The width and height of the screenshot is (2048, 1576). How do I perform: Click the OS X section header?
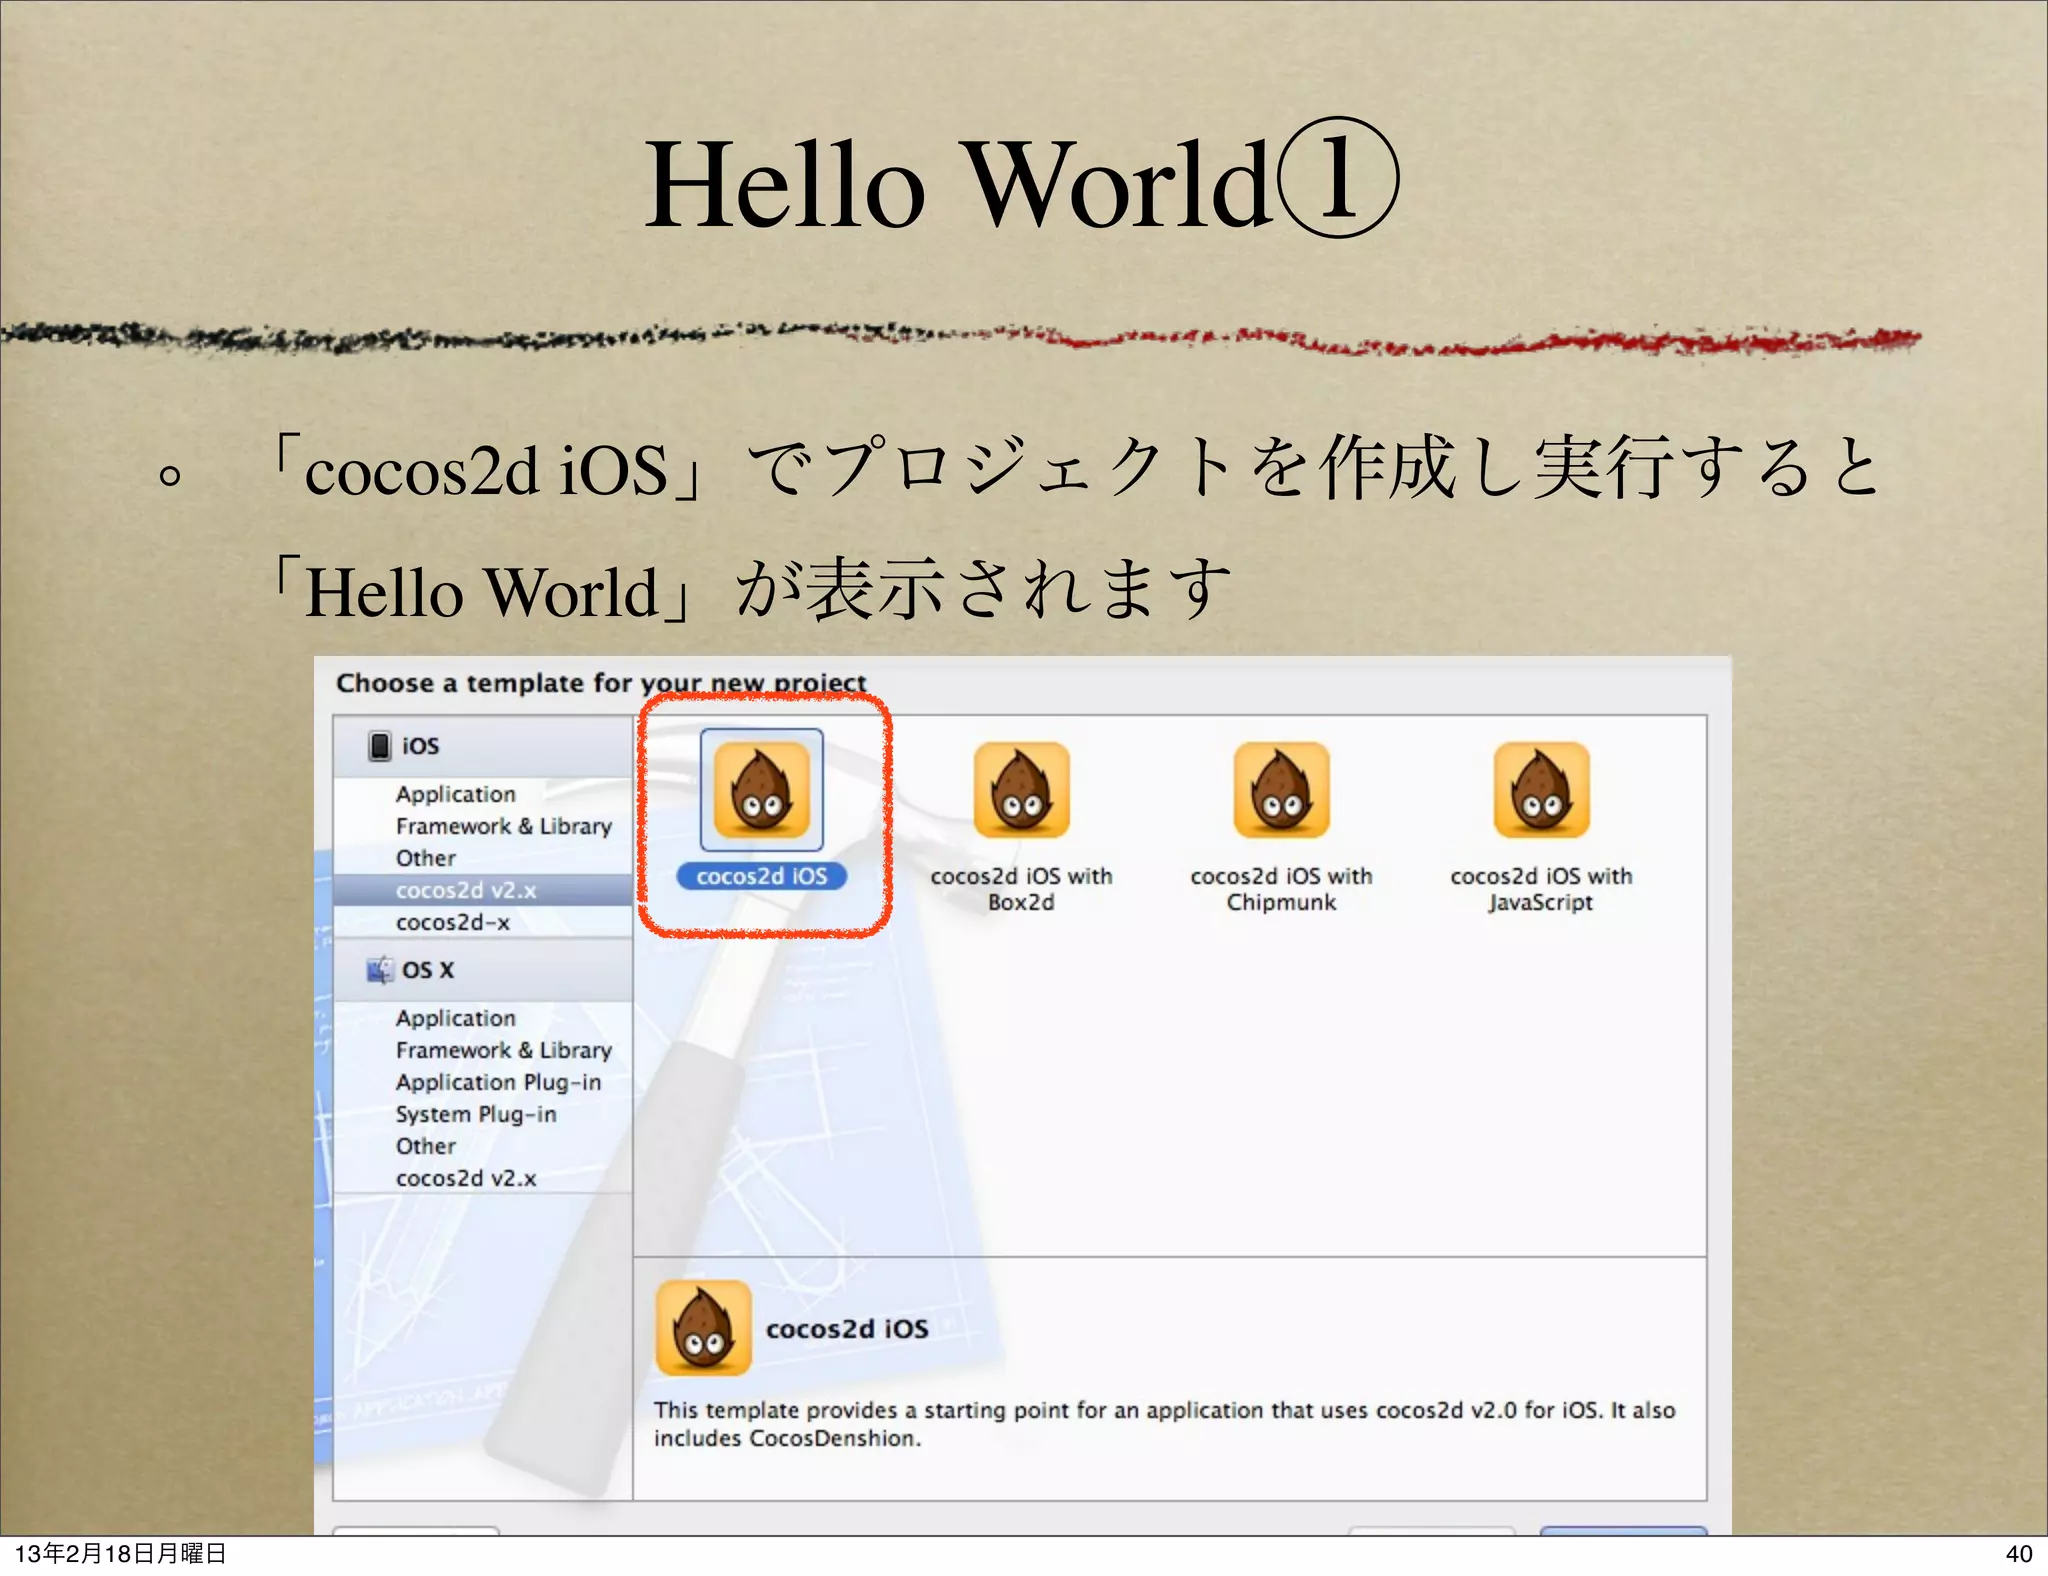coord(483,970)
